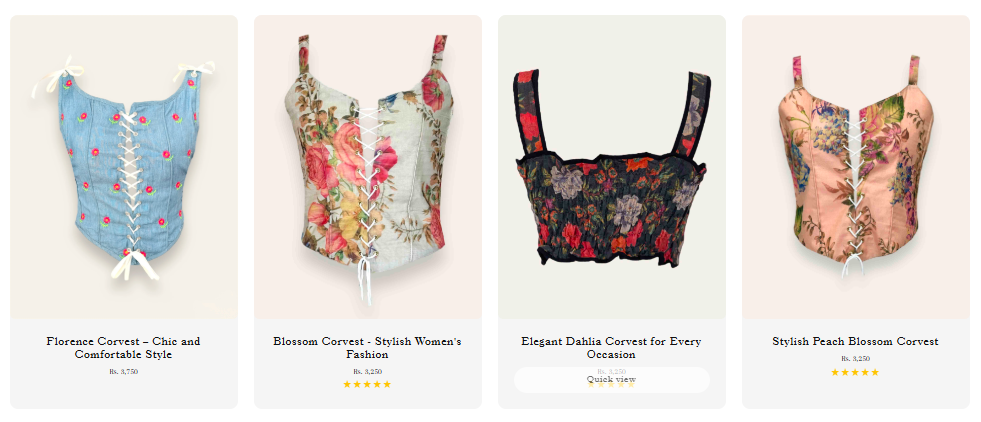The height and width of the screenshot is (422, 981).
Task: Open the Blossom Corvest floral top image
Action: tap(368, 167)
